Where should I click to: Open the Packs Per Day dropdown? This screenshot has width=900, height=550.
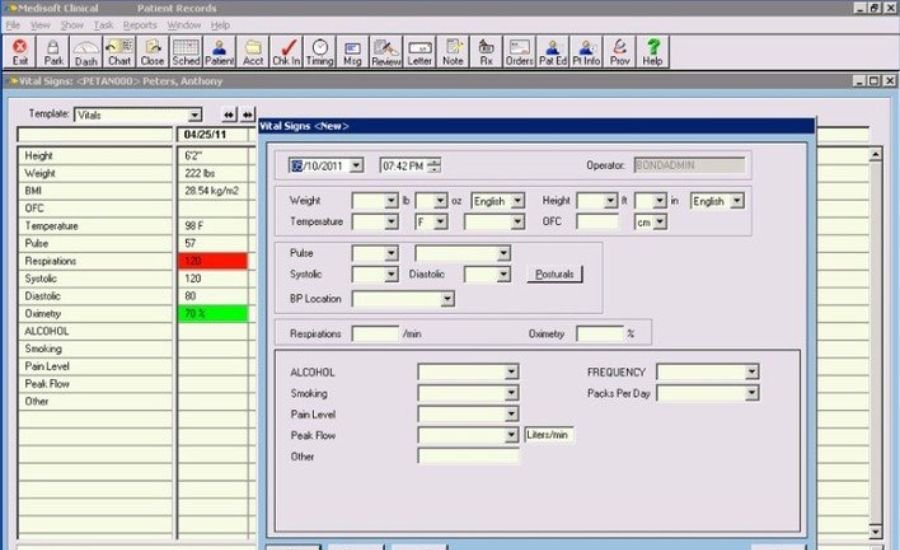click(751, 393)
